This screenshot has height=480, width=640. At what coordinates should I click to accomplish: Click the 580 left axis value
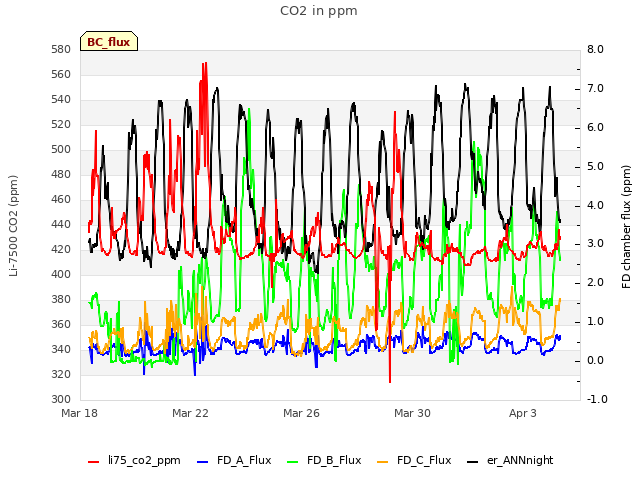click(x=61, y=50)
